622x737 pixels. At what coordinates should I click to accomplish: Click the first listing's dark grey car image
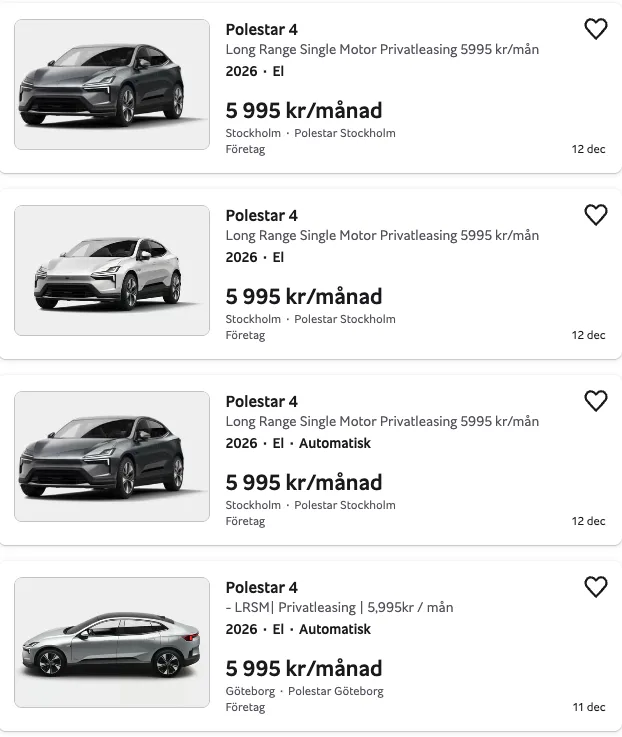112,85
